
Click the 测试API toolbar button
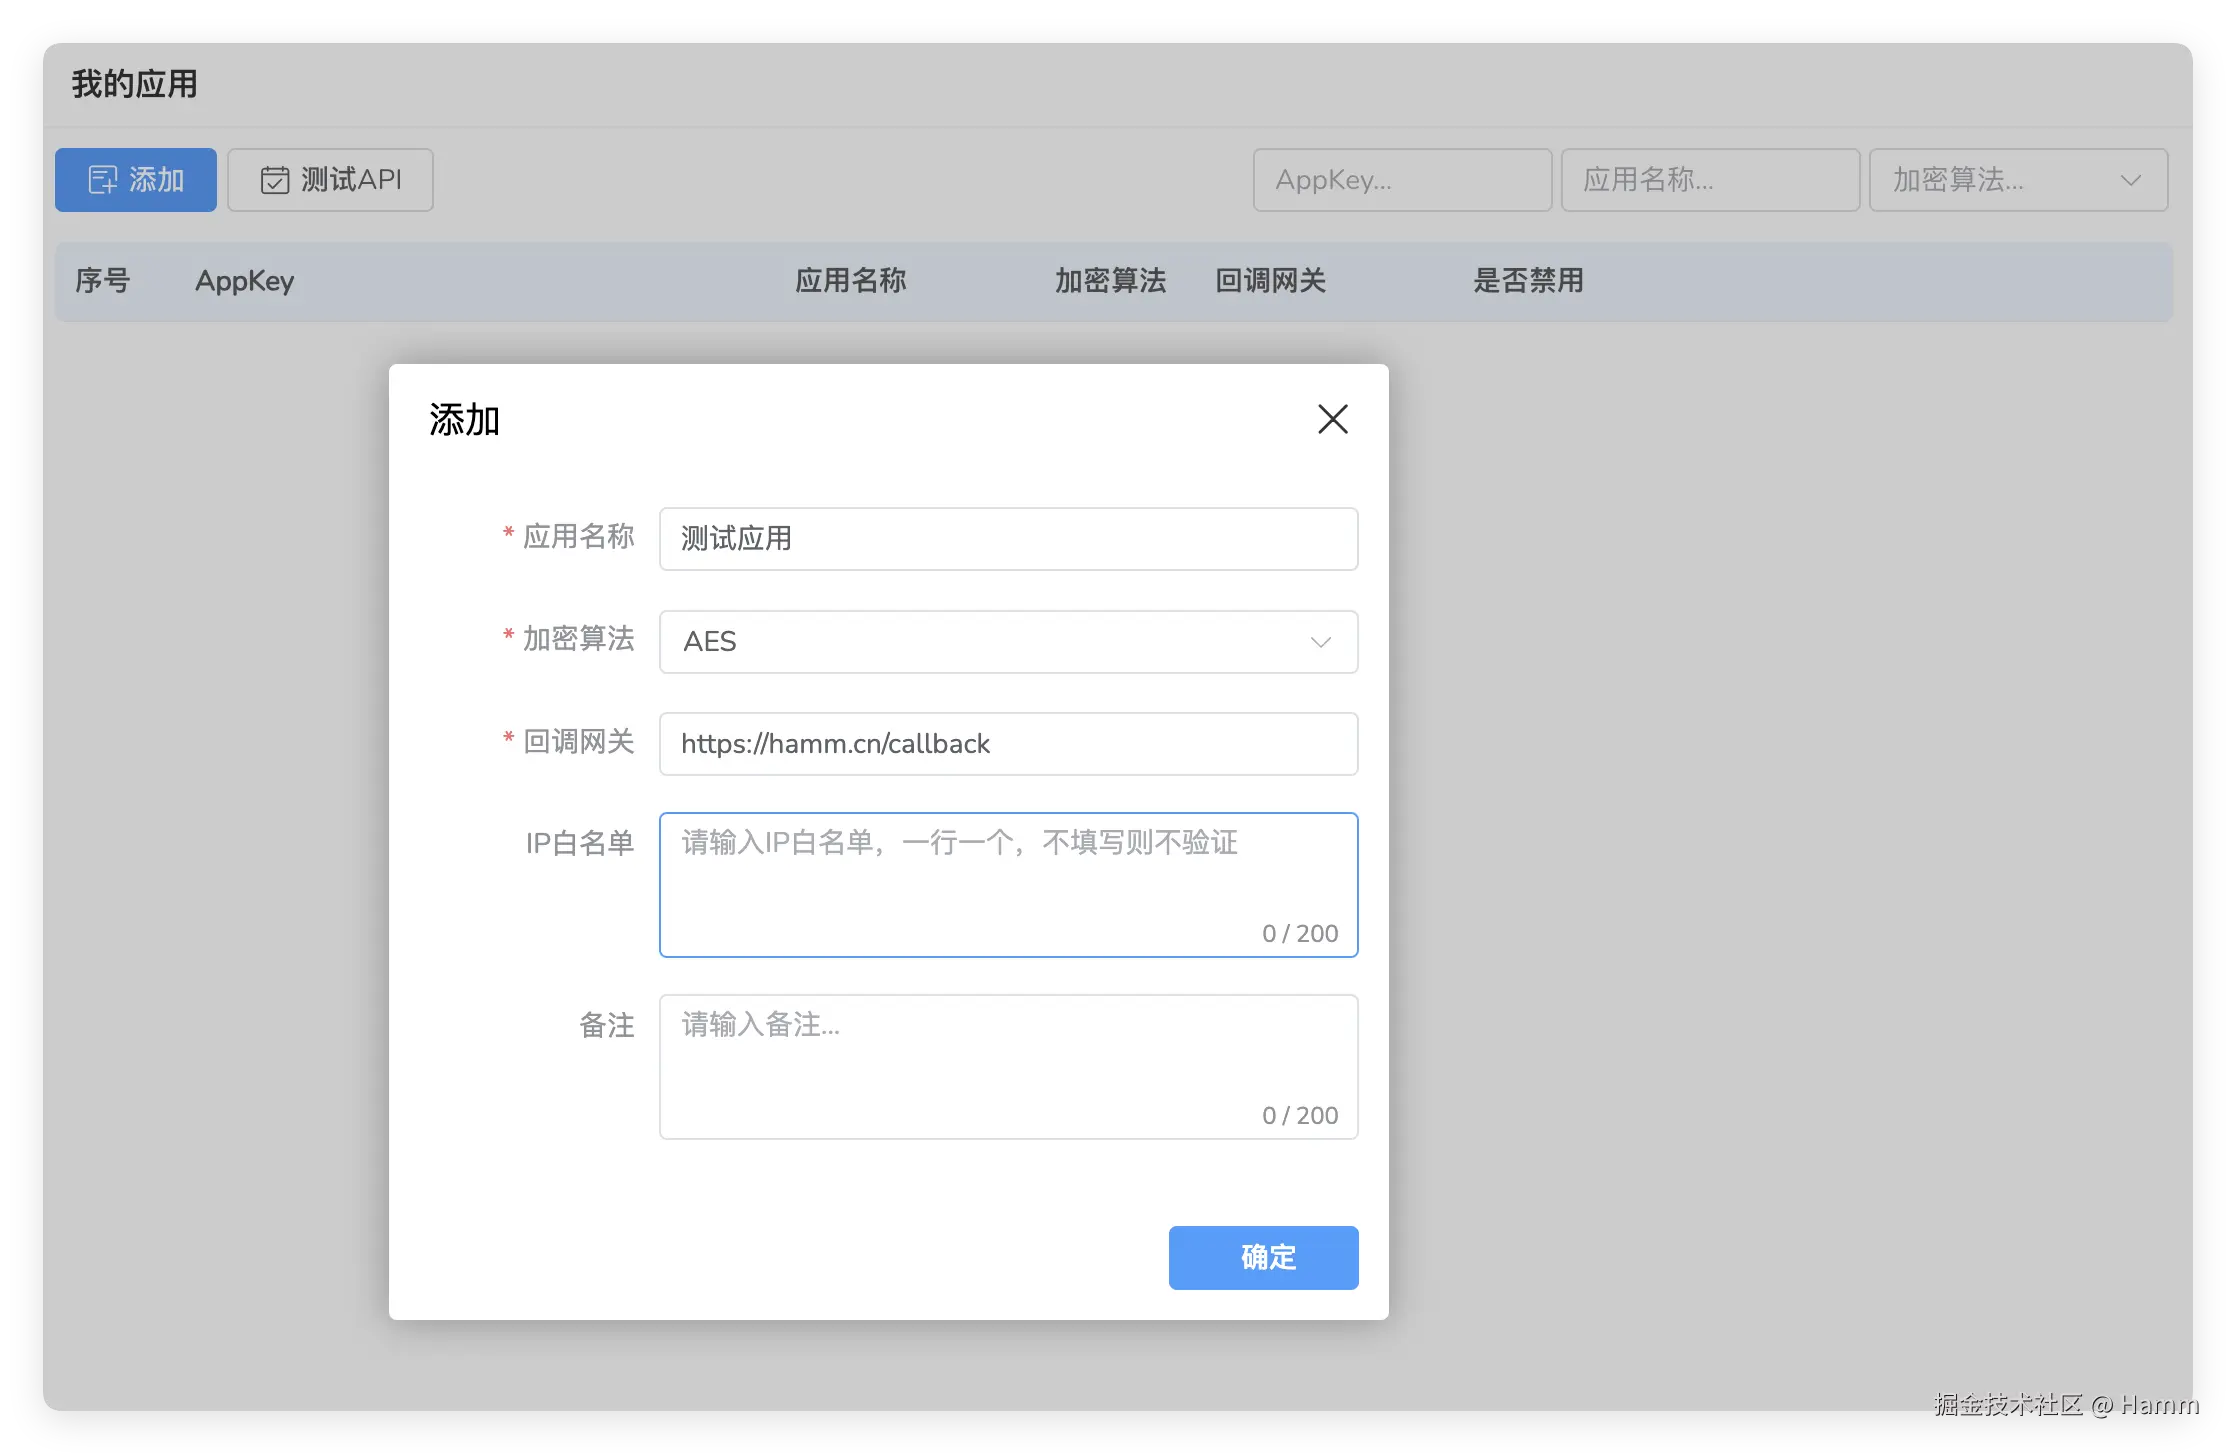tap(330, 179)
